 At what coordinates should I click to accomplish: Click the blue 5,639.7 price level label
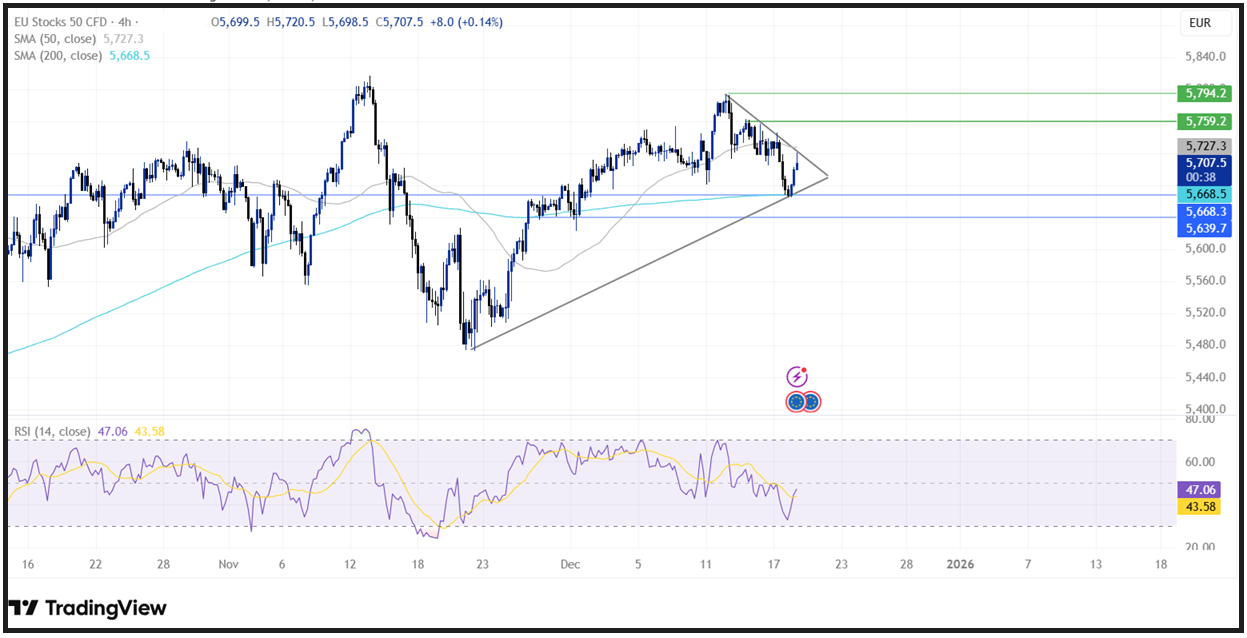point(1204,228)
